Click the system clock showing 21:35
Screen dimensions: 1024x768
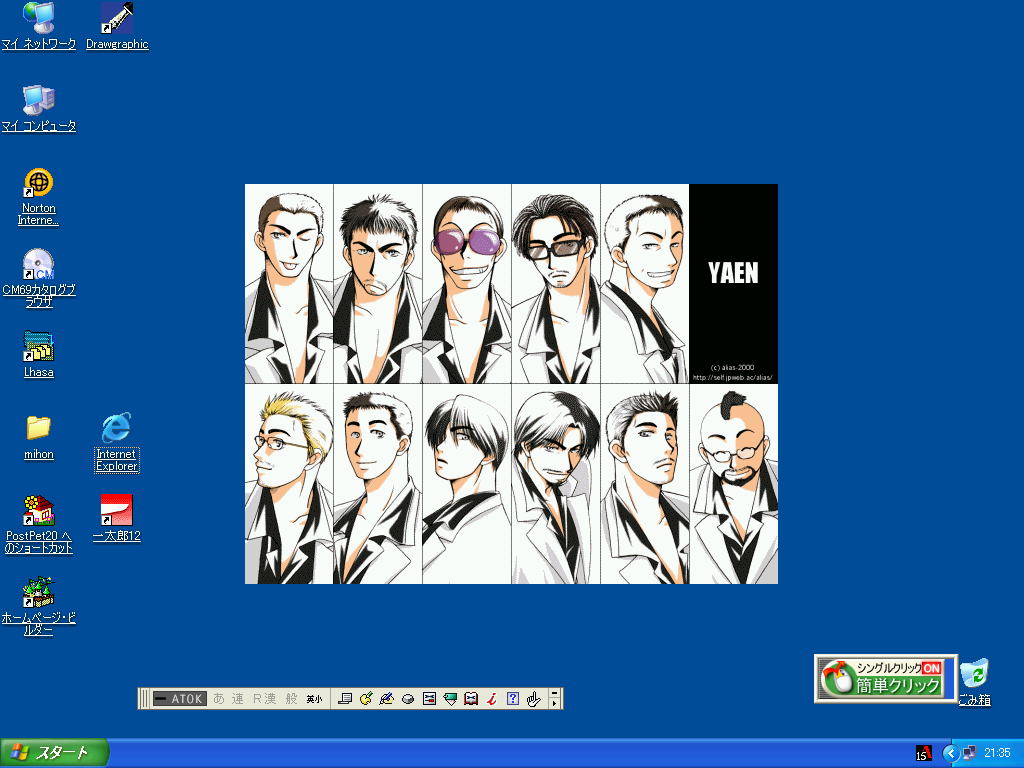click(997, 753)
